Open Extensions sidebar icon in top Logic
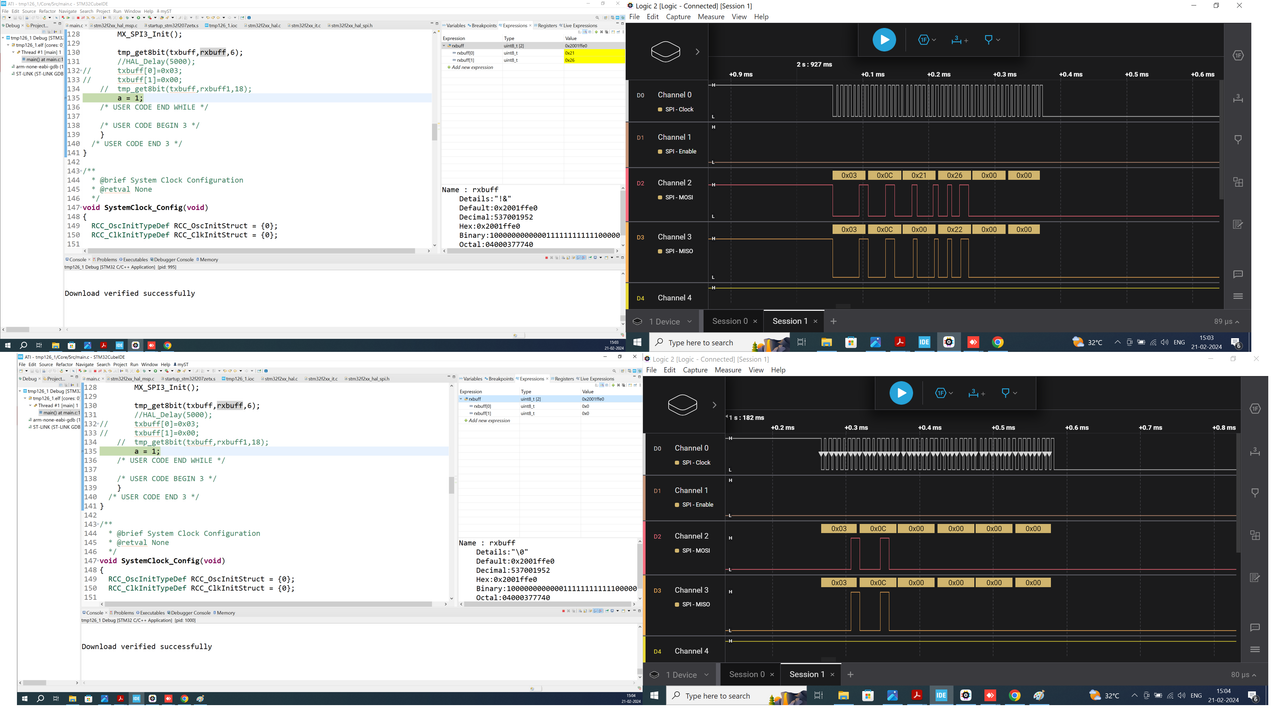The height and width of the screenshot is (722, 1280). coord(1238,183)
